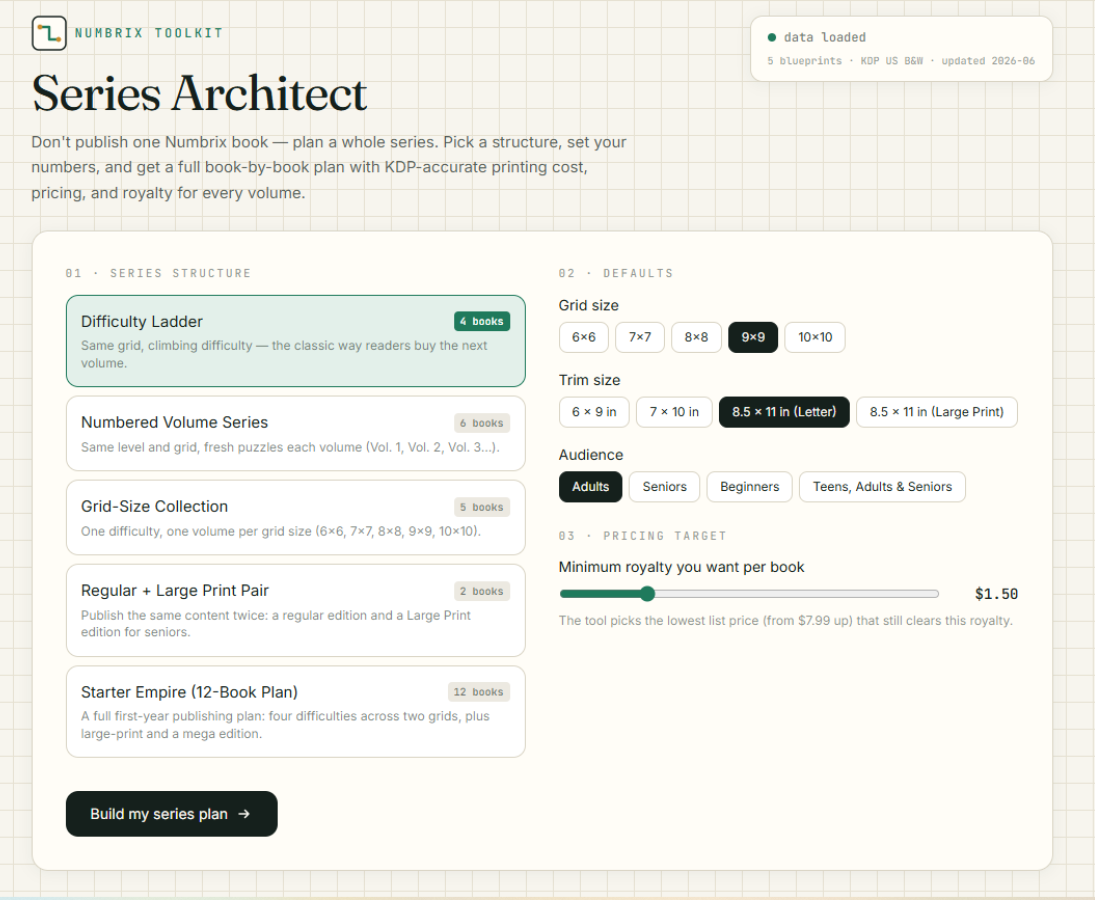This screenshot has width=1095, height=900.
Task: Click the $1.50 royalty value
Action: (x=997, y=594)
